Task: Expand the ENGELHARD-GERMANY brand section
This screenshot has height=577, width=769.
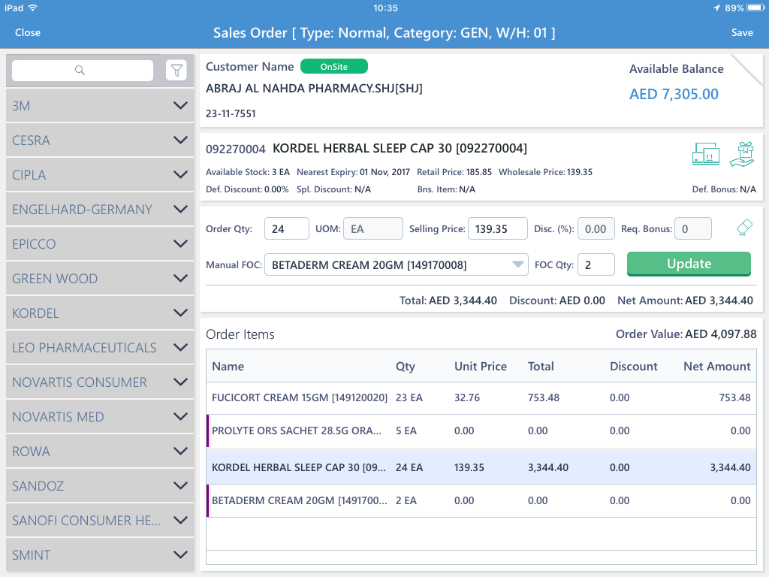Action: click(x=100, y=209)
